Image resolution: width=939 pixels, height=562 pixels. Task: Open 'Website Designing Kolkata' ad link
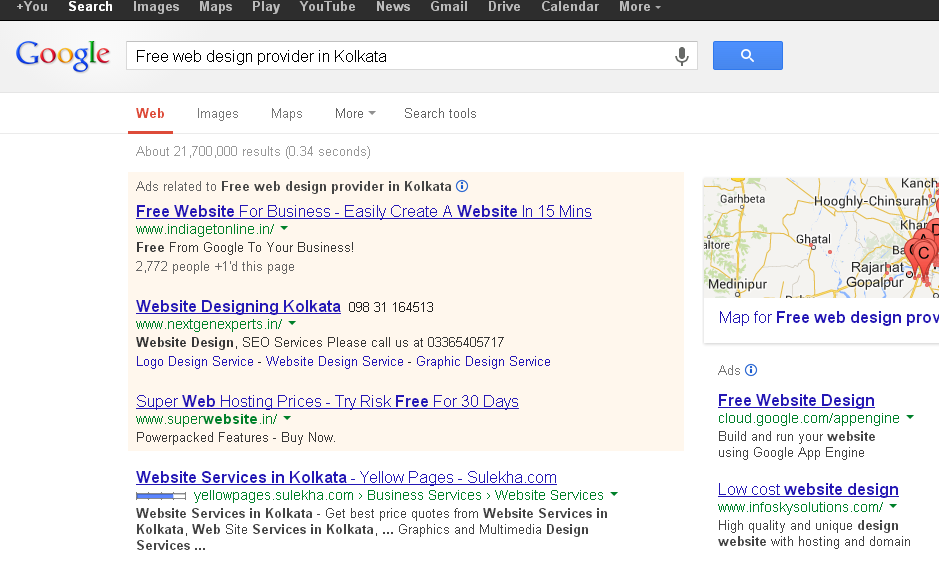[x=238, y=306]
